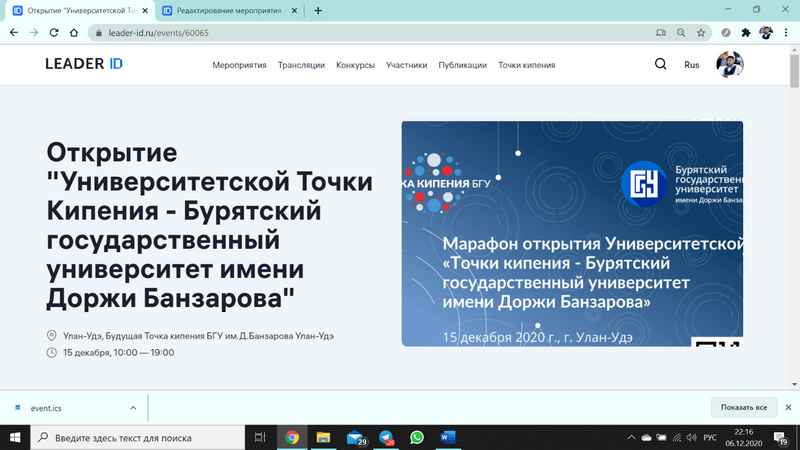Open the new tab plus button
Screen dimensions: 800x450
tap(318, 10)
